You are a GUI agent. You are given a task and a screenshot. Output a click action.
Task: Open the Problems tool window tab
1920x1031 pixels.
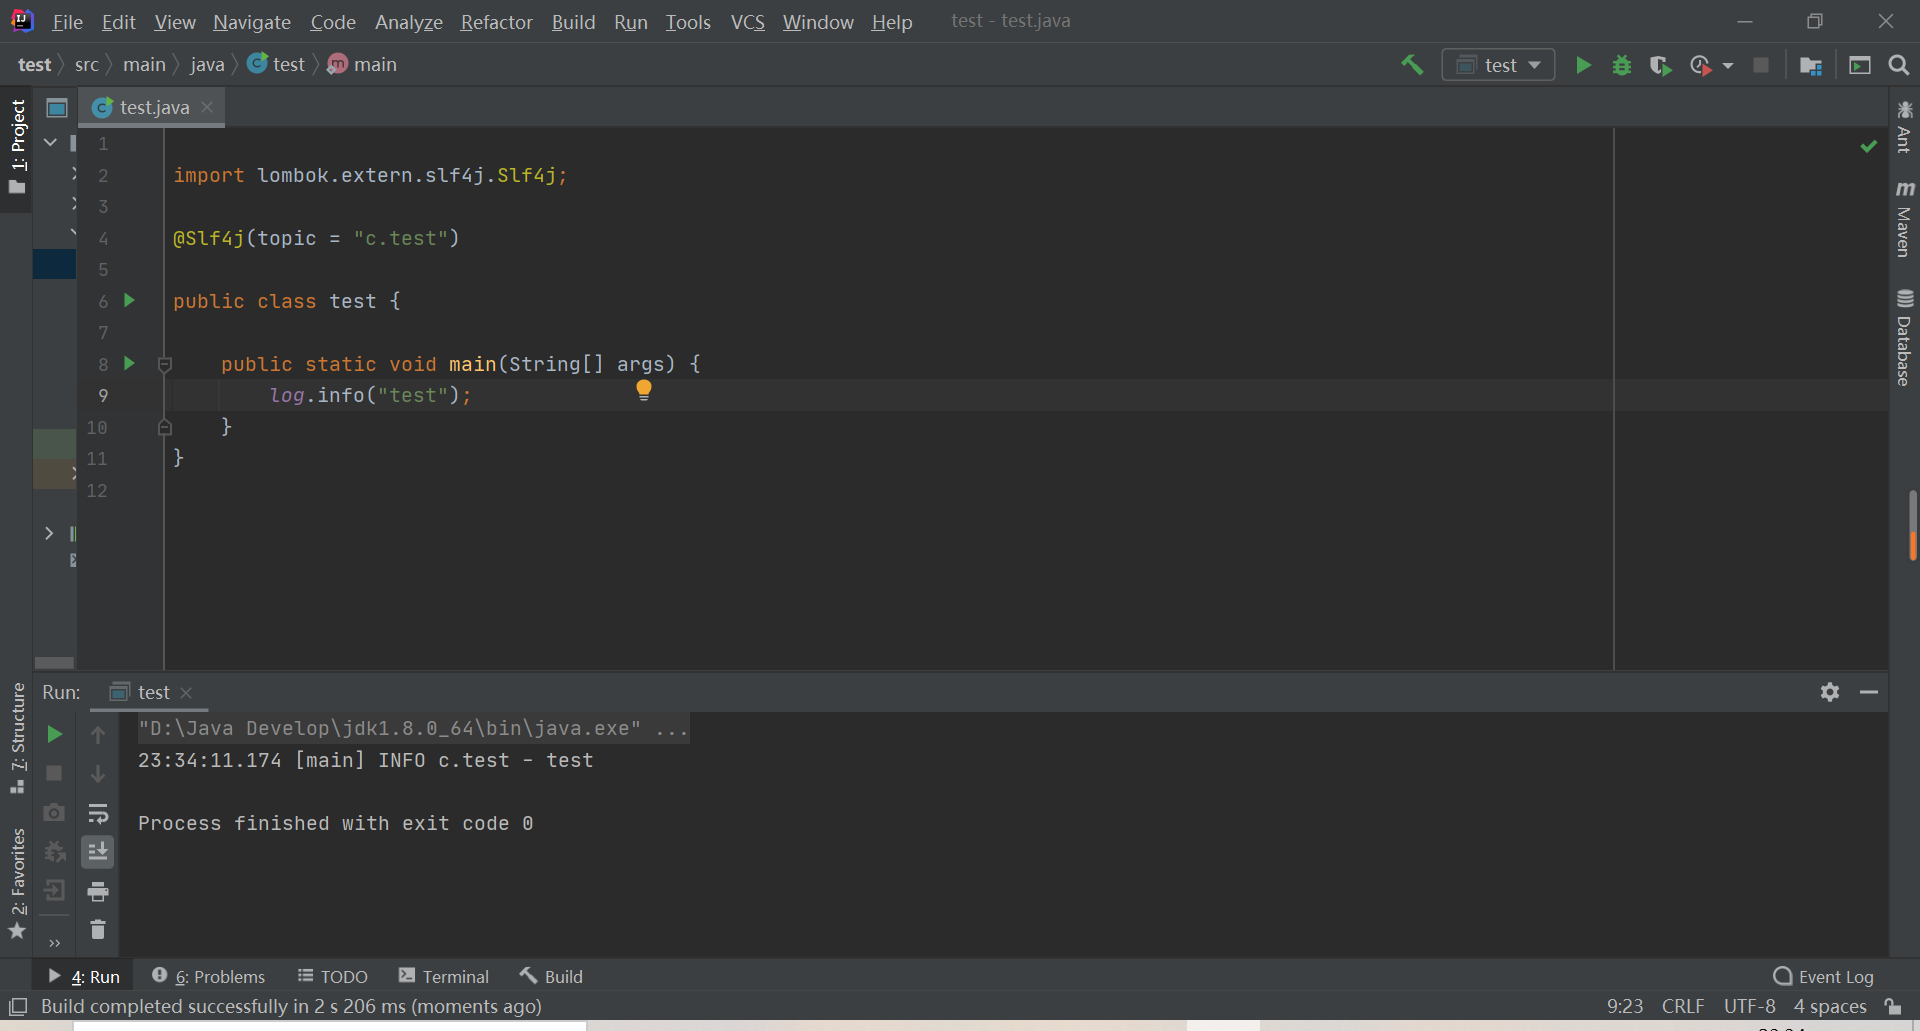pyautogui.click(x=208, y=976)
